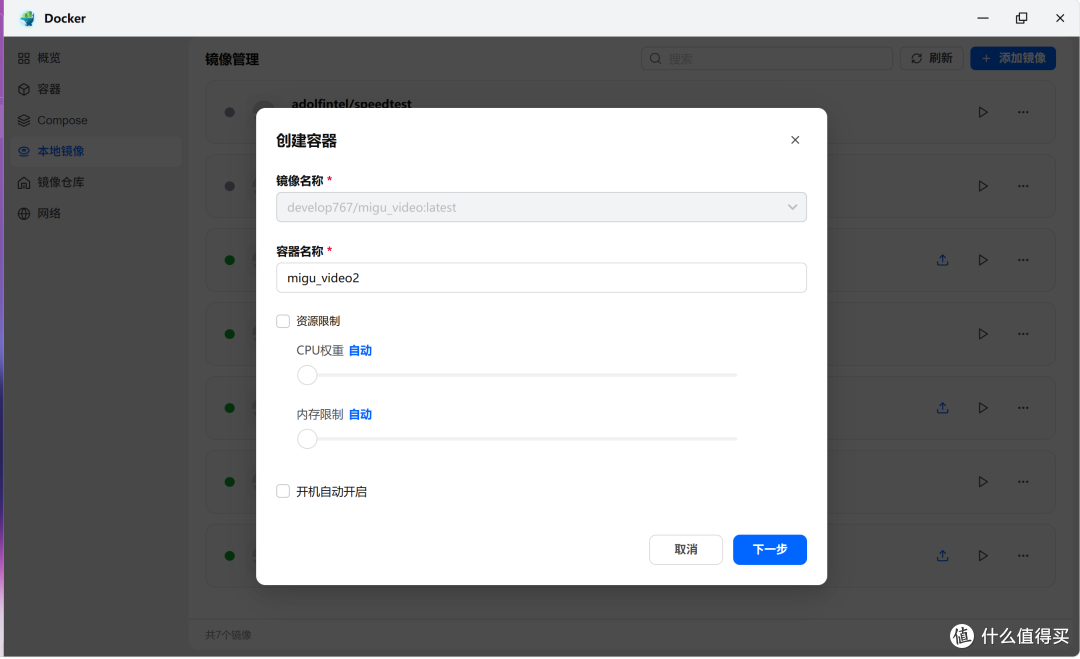Click the CPU权重 slider handle

(x=307, y=375)
